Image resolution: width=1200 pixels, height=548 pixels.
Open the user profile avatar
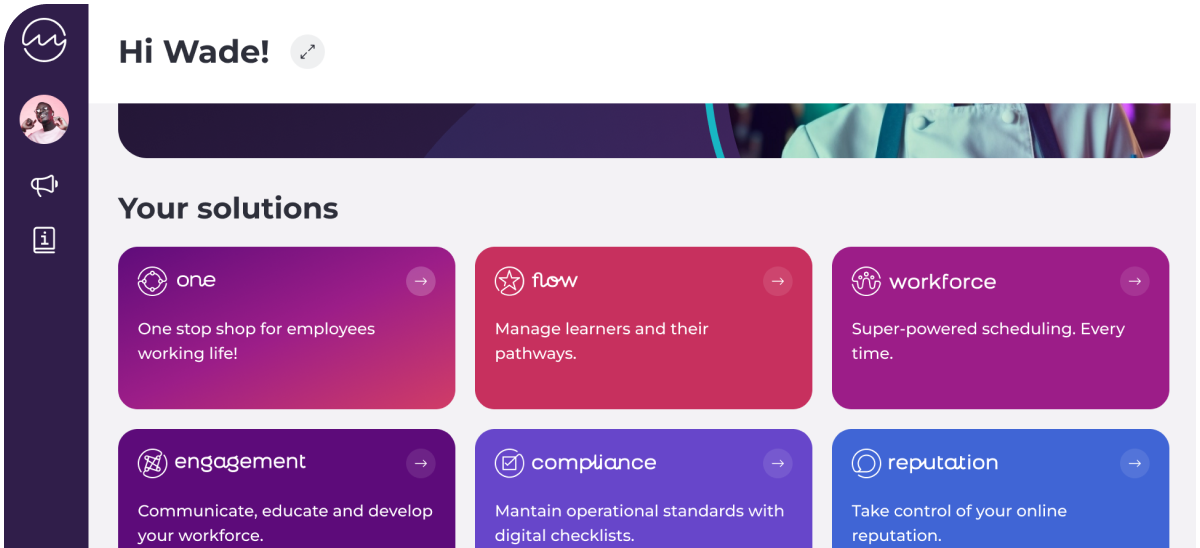tap(44, 120)
